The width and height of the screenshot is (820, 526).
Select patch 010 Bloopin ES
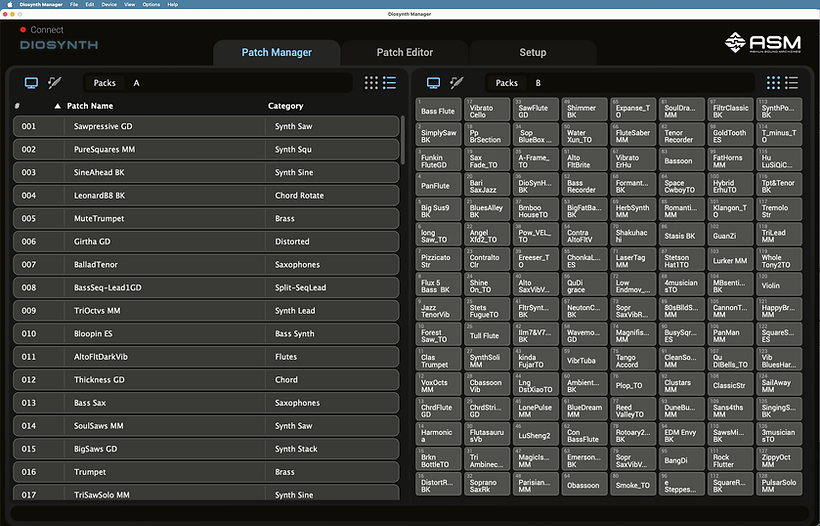tap(206, 334)
